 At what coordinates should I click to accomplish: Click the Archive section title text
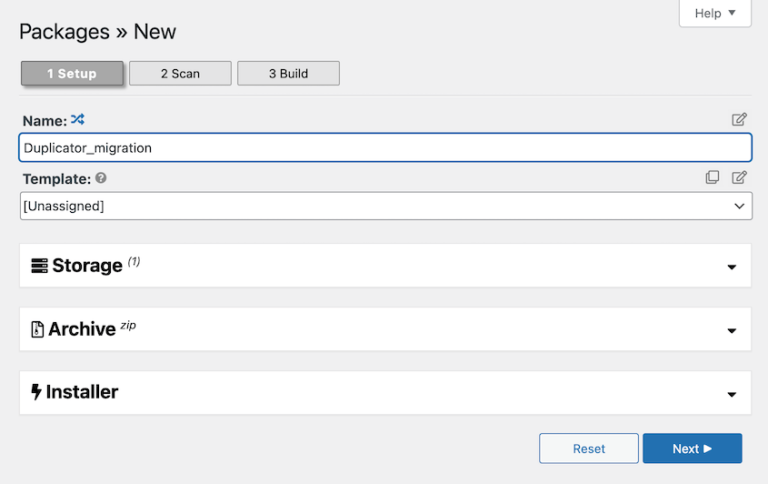pyautogui.click(x=82, y=329)
